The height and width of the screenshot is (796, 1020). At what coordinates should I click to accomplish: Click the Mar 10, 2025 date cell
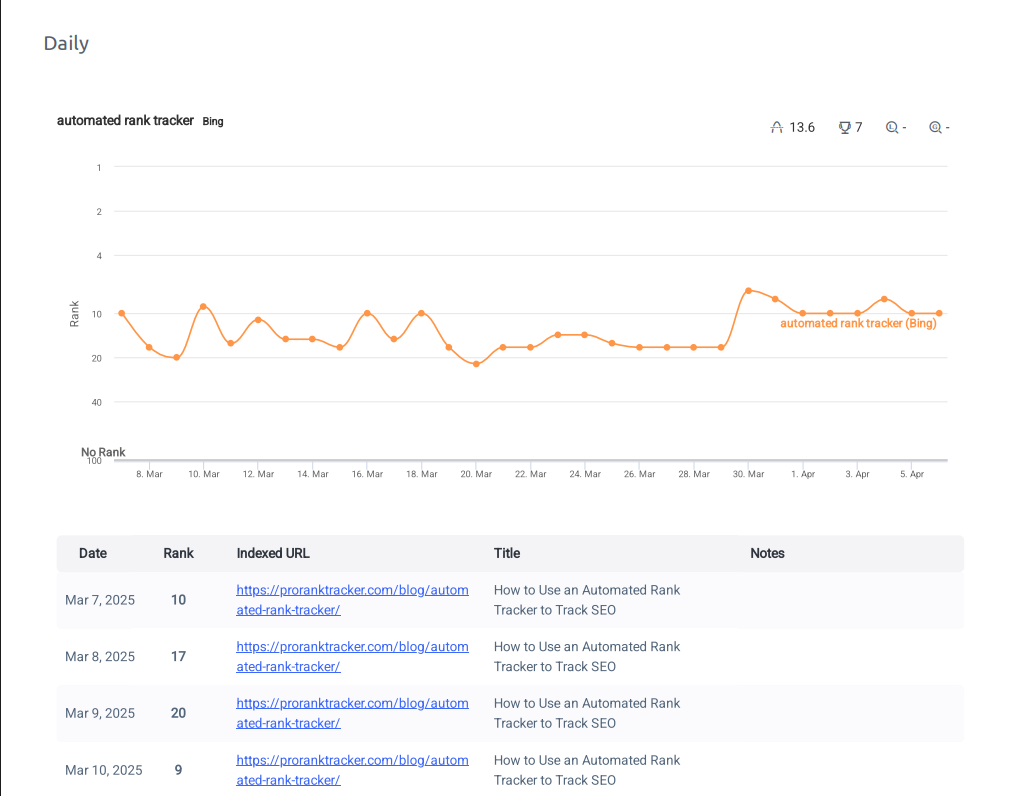click(x=103, y=770)
